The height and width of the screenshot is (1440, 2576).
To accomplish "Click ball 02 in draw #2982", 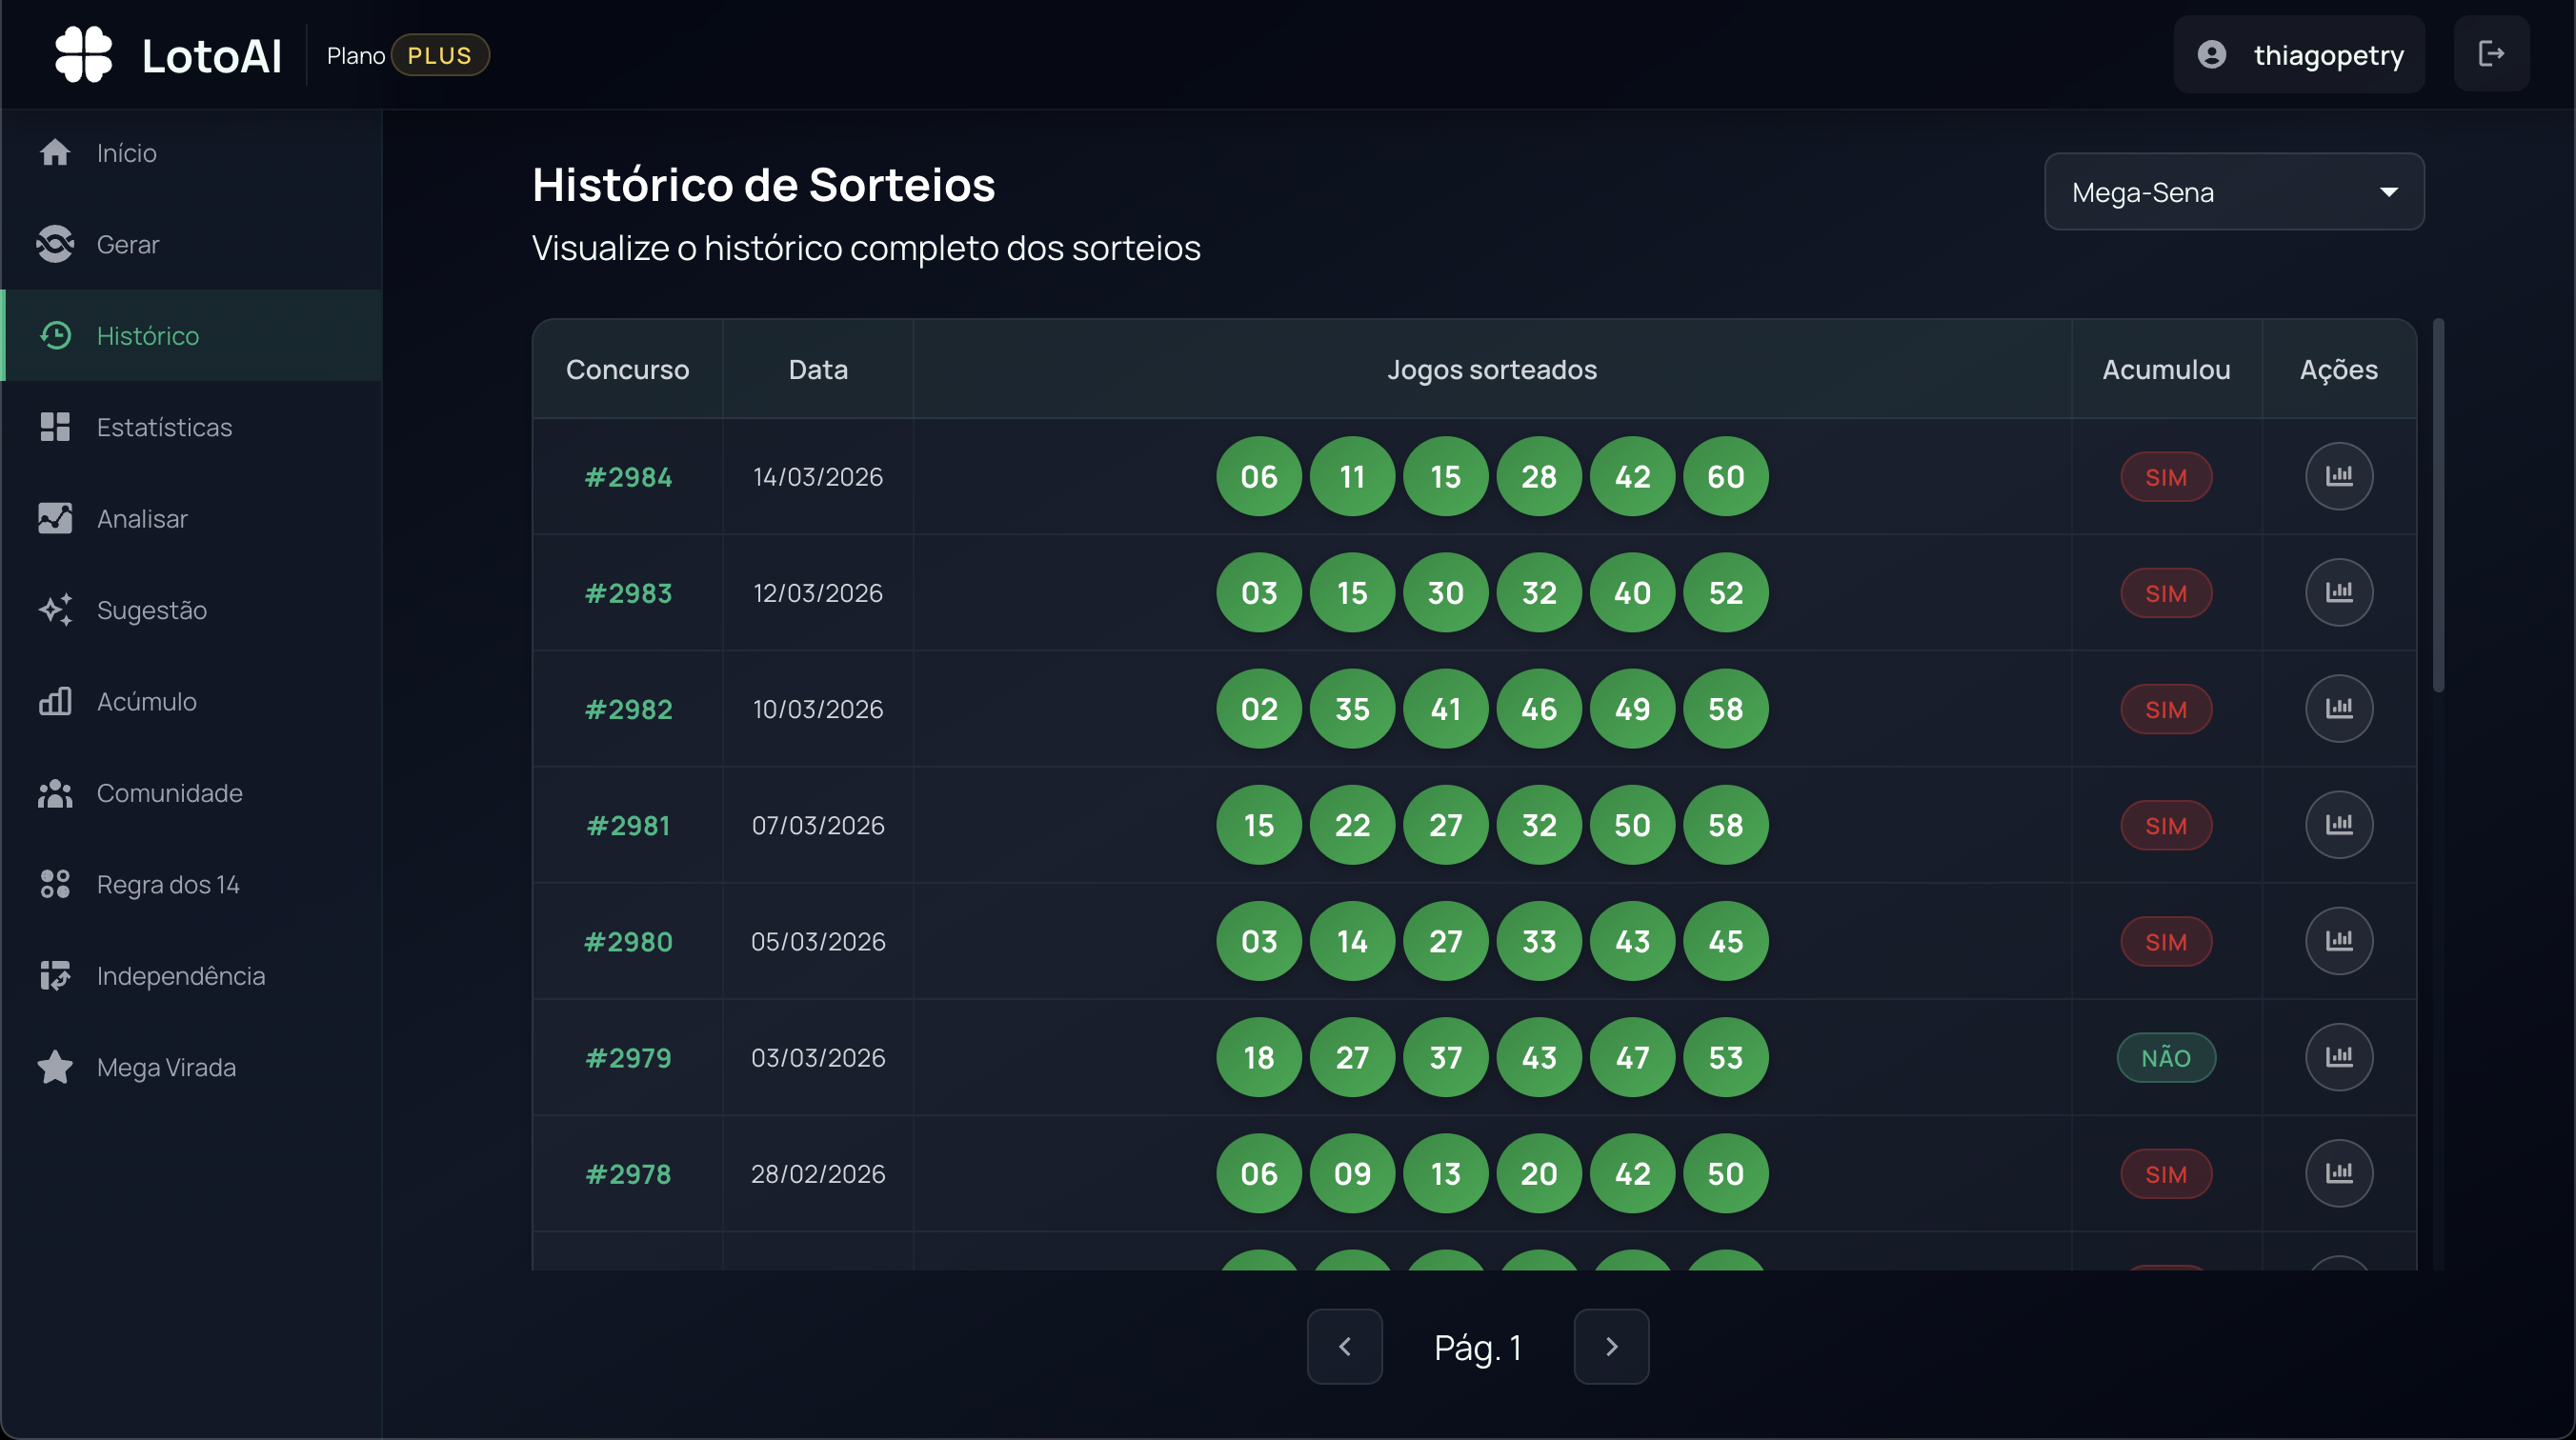I will (1259, 709).
